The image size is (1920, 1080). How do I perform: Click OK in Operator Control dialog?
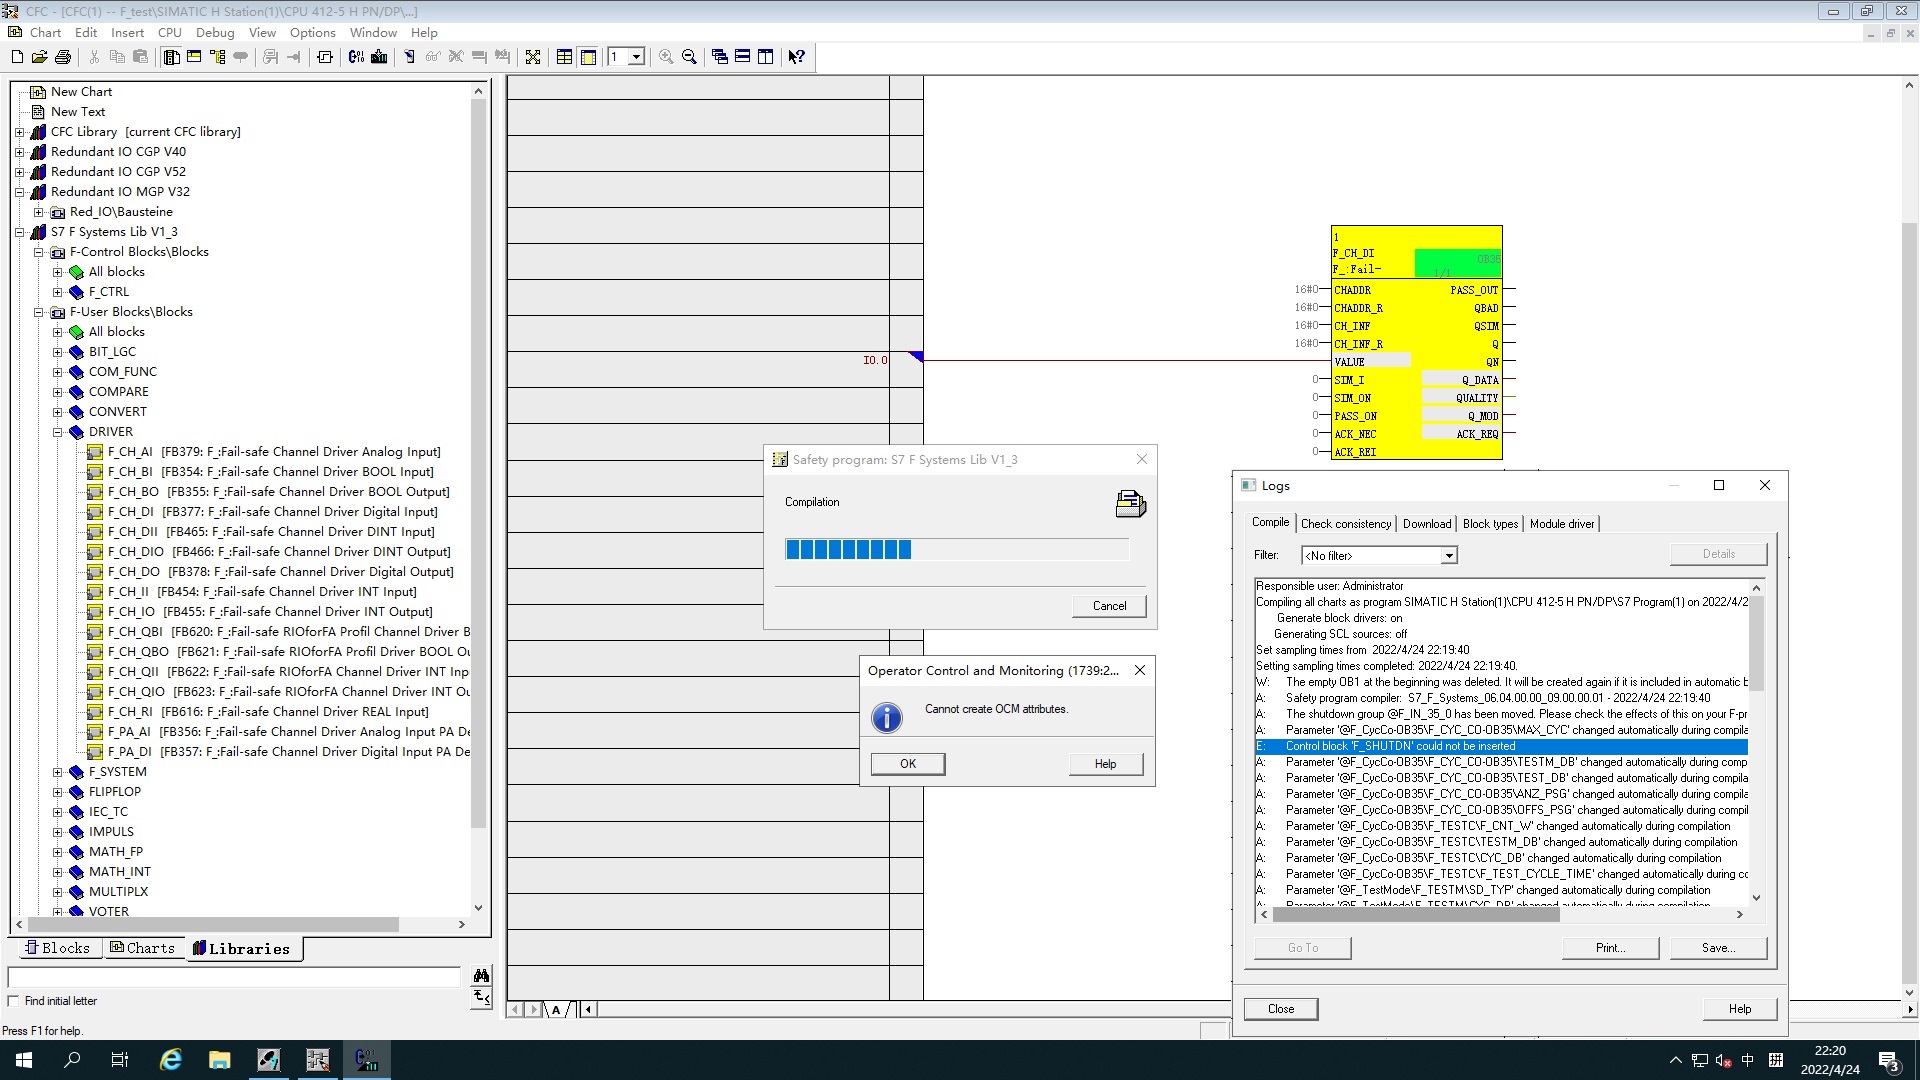click(x=907, y=764)
